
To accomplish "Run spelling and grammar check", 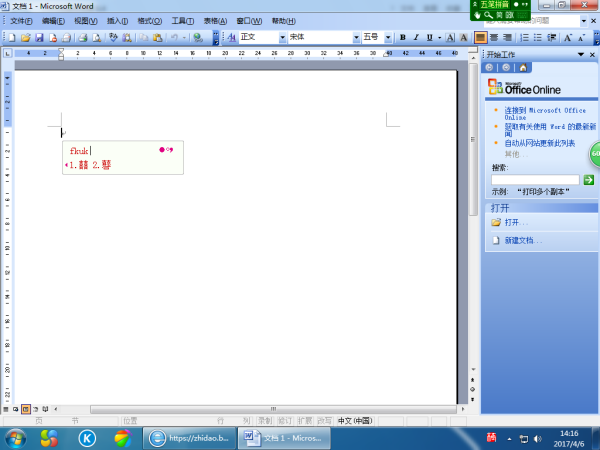I will (113, 38).
